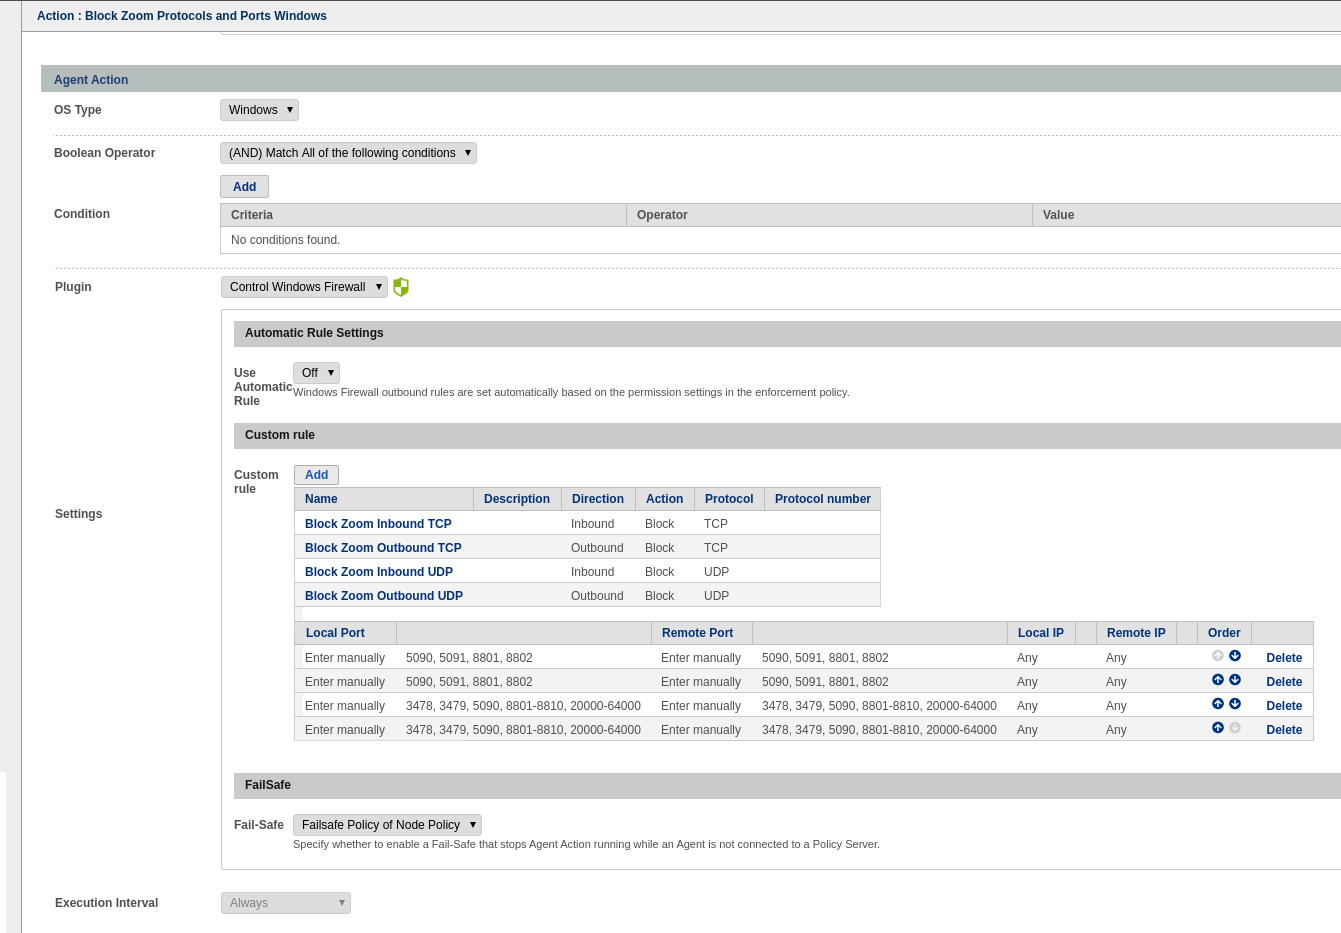Move fourth port rule row up
The height and width of the screenshot is (933, 1341).
1218,728
